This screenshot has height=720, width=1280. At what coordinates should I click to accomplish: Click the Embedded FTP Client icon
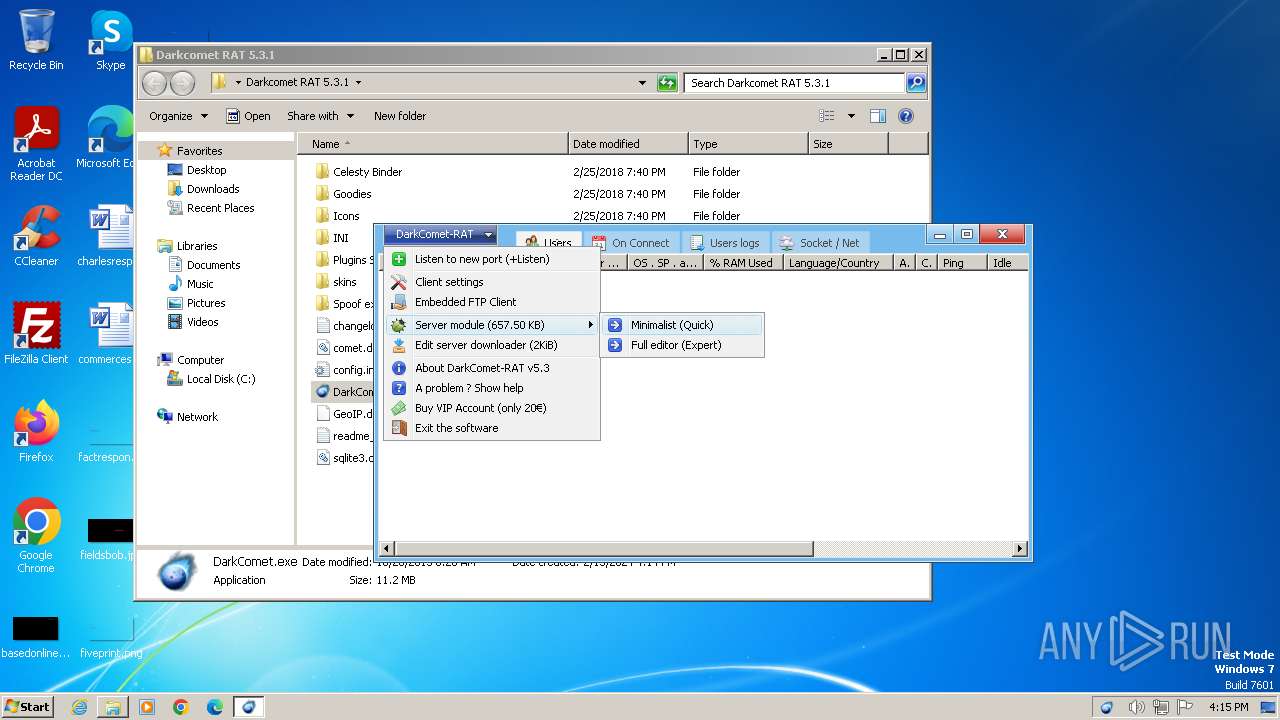(x=398, y=302)
